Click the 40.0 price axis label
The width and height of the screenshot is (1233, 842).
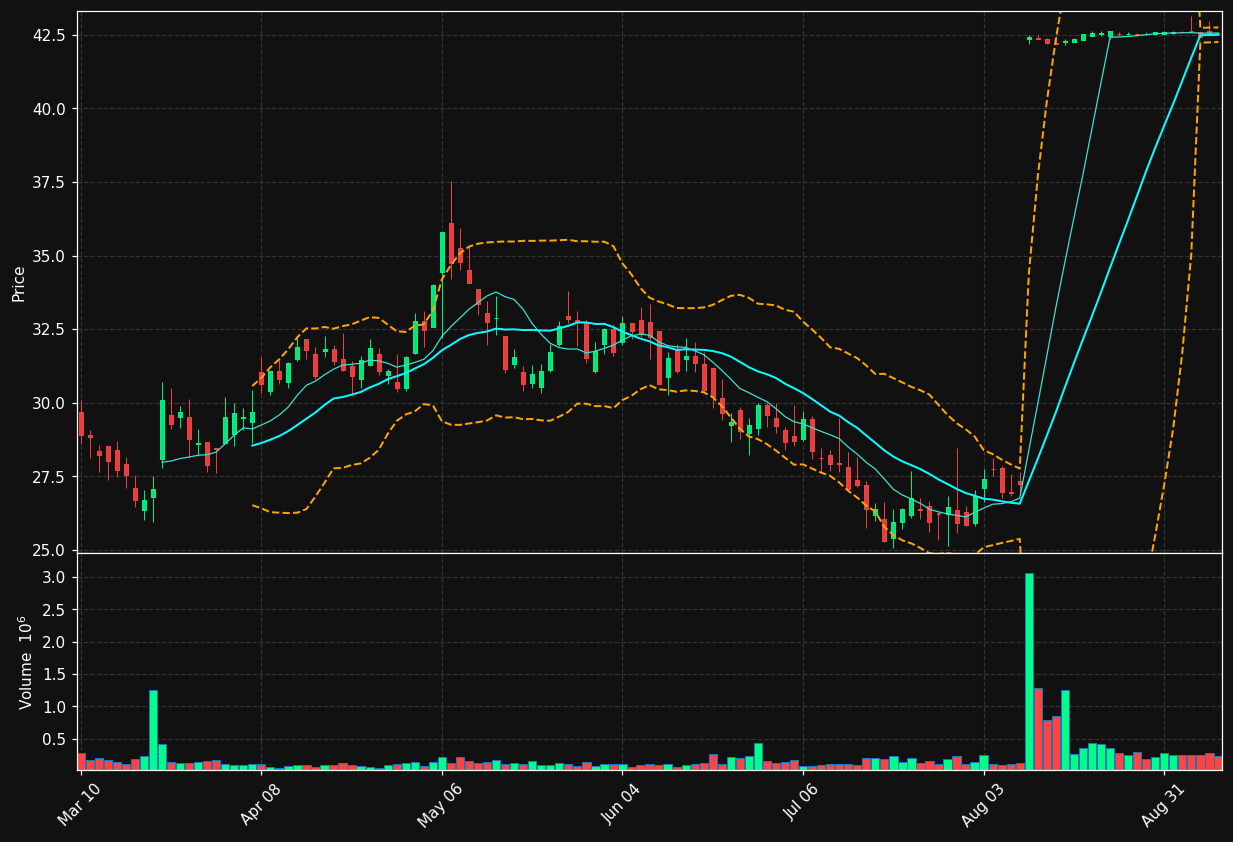point(50,109)
